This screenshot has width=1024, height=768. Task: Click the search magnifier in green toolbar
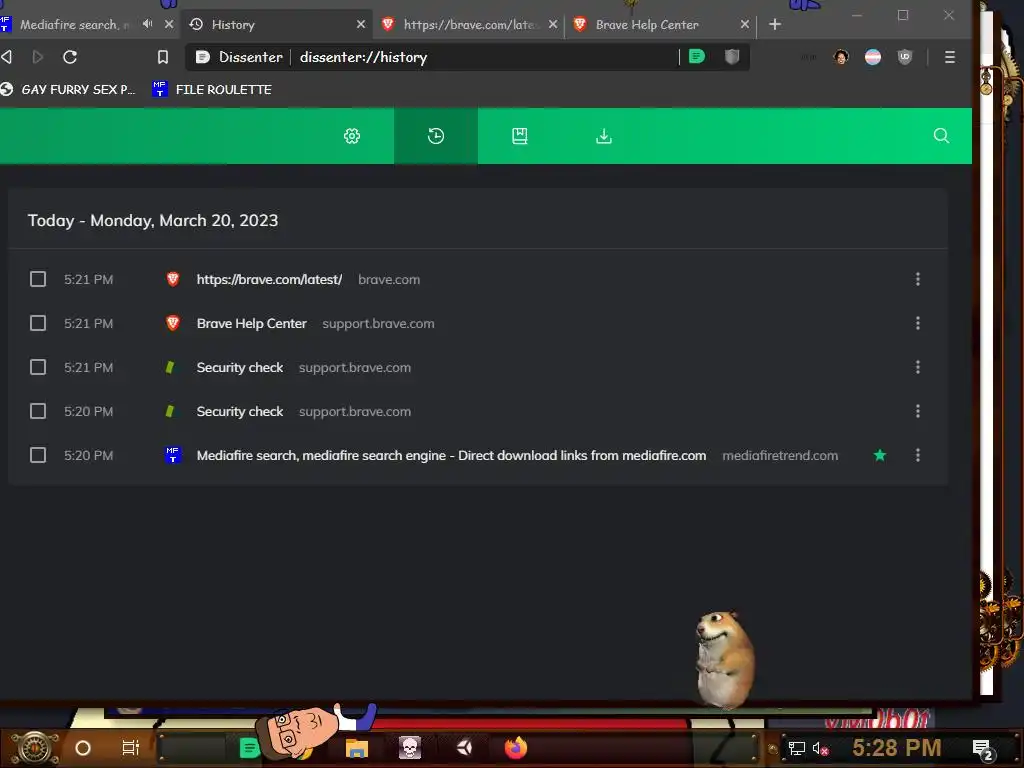click(941, 135)
